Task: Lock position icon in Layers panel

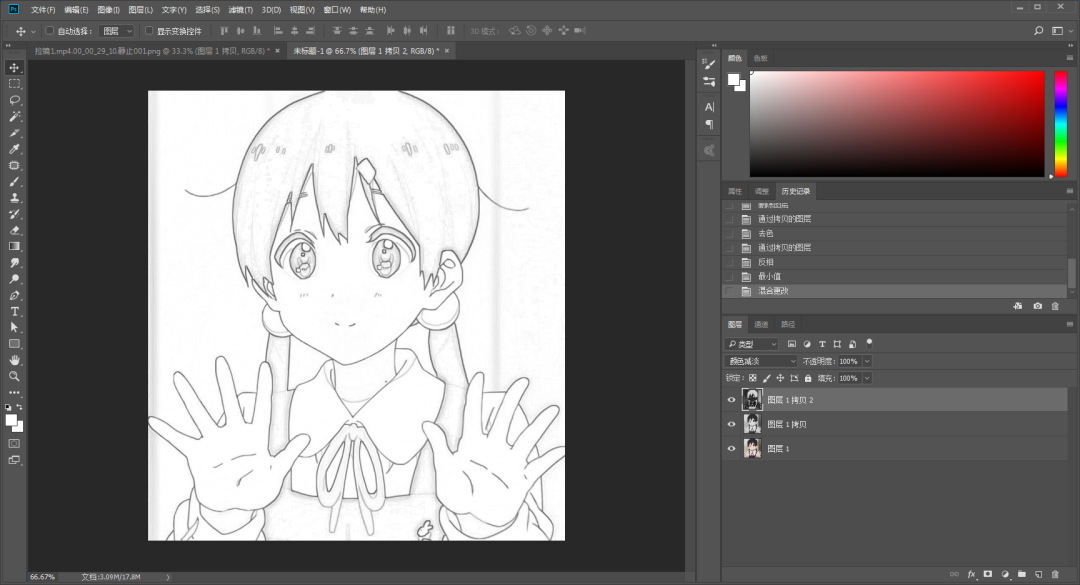Action: tap(780, 378)
